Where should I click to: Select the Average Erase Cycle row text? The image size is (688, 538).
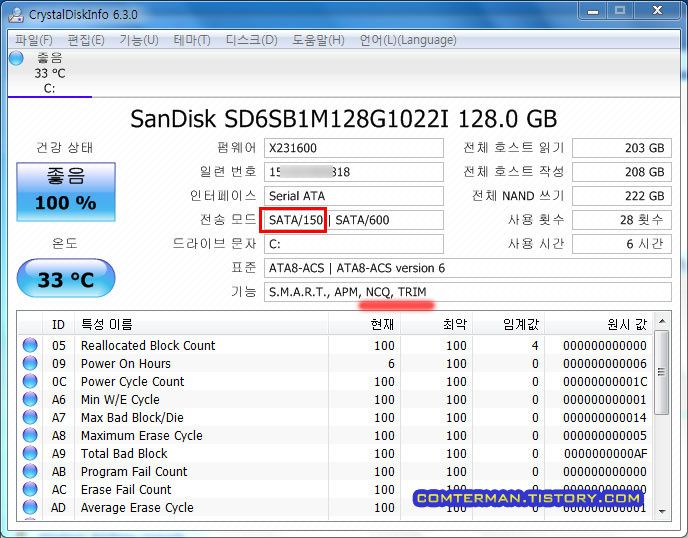click(137, 508)
